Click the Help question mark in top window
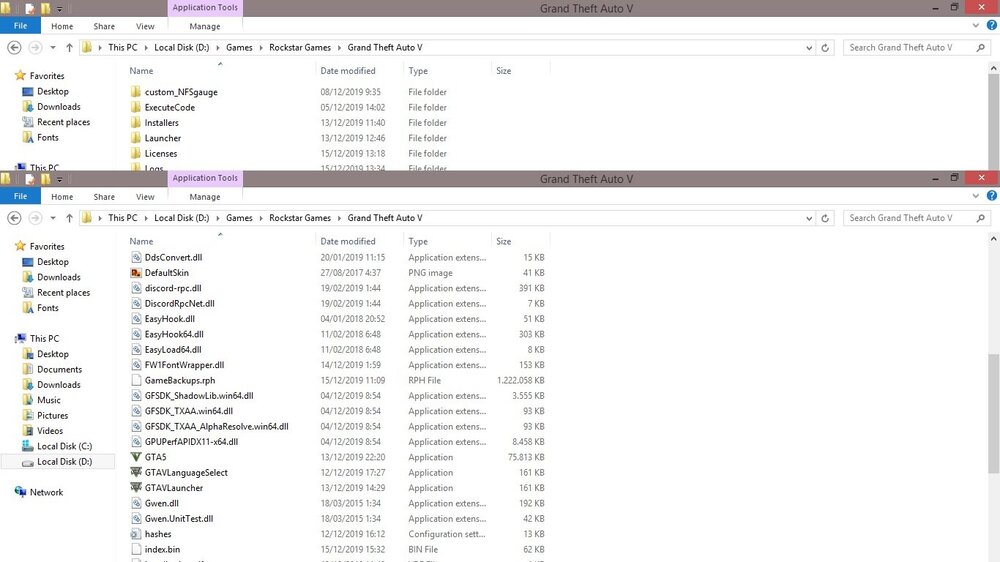Image resolution: width=1000 pixels, height=562 pixels. pos(992,26)
